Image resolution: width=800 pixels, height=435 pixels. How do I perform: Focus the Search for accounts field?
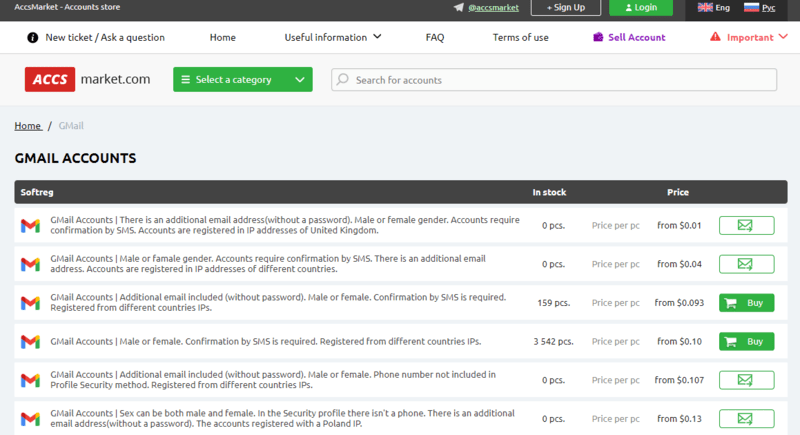554,80
